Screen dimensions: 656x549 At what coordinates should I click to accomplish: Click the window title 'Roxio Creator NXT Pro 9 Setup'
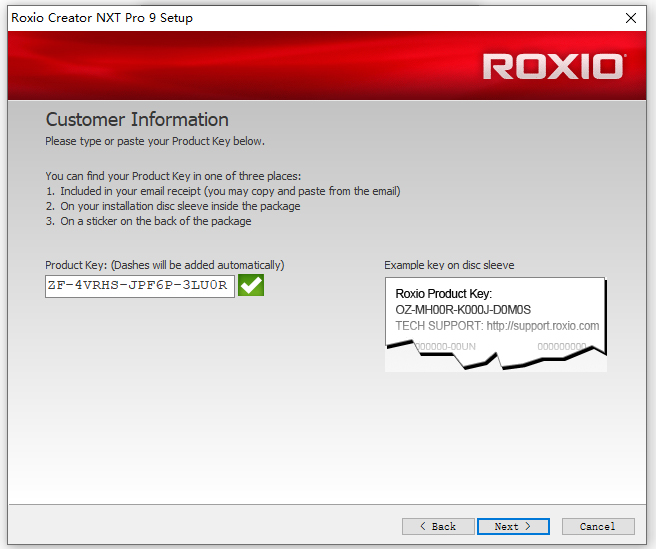point(102,18)
